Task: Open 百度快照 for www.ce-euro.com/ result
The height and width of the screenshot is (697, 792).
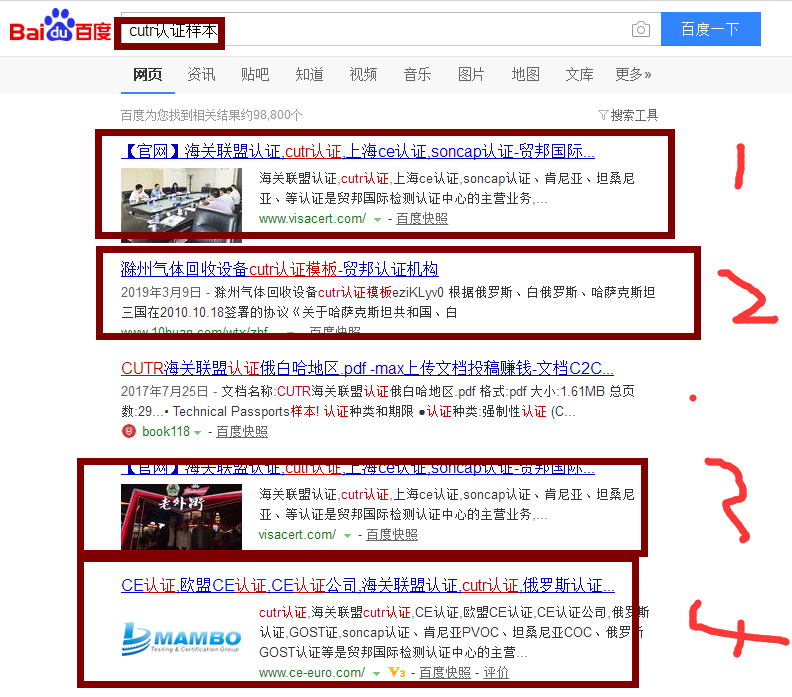Action: [x=445, y=673]
